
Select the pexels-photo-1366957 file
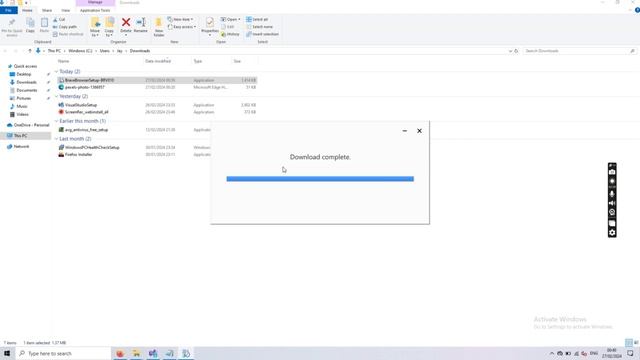pyautogui.click(x=84, y=87)
